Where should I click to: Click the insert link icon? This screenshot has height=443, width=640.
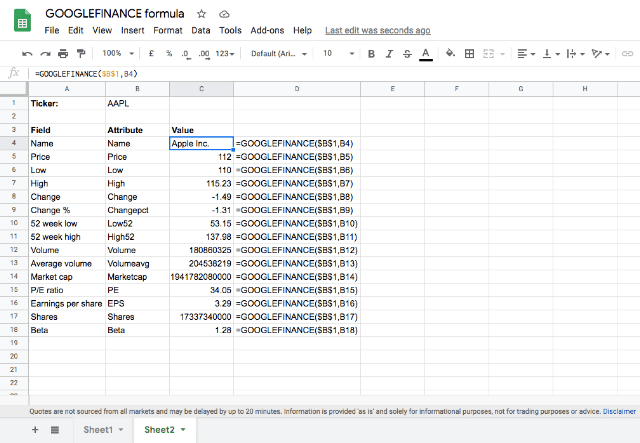[x=627, y=53]
